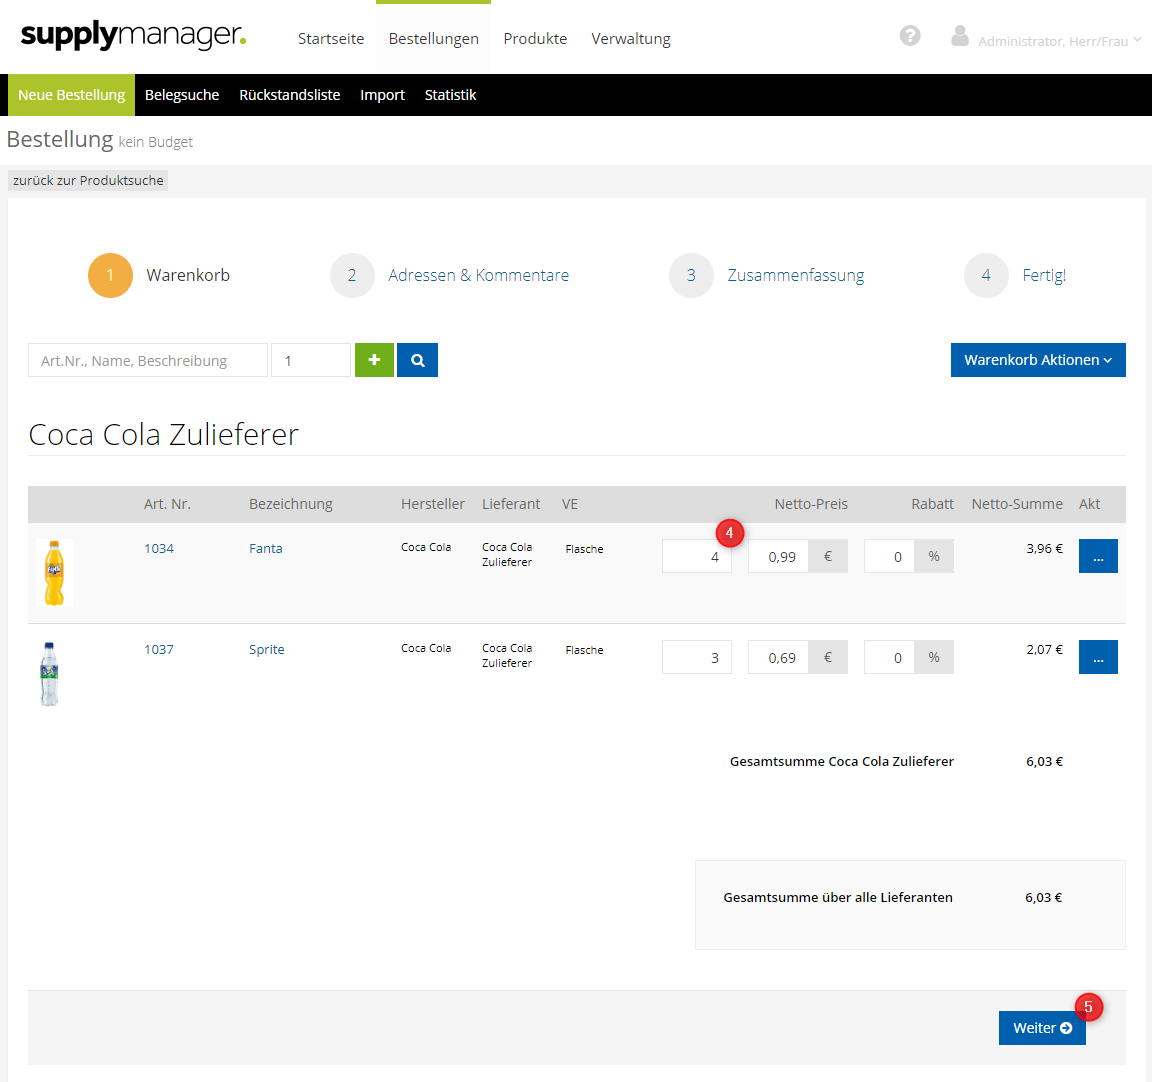Open article number 1034 link
The width and height of the screenshot is (1152, 1082).
coord(159,548)
